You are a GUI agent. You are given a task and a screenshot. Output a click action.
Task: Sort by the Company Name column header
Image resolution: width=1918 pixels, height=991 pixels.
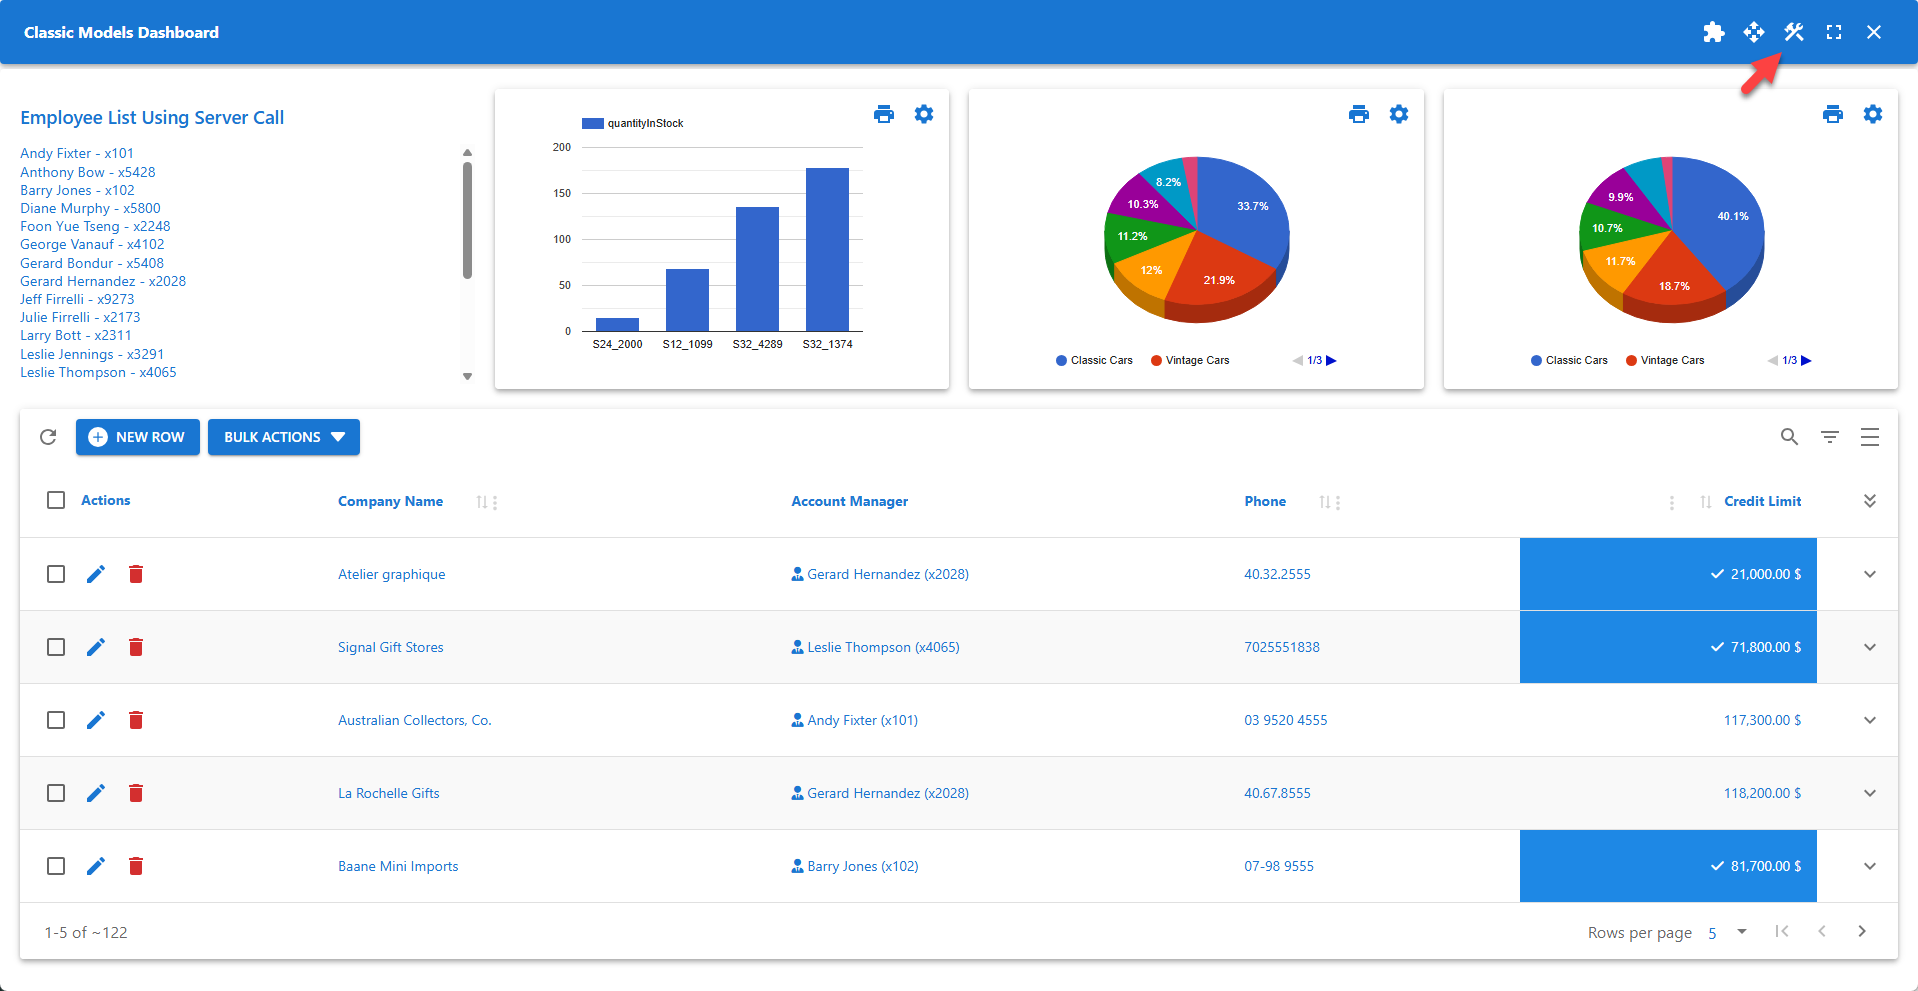[390, 501]
